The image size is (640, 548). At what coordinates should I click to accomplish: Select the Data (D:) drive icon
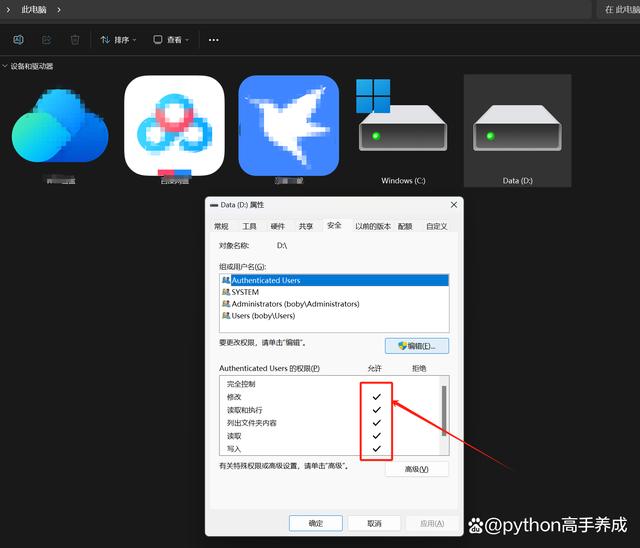coord(517,130)
